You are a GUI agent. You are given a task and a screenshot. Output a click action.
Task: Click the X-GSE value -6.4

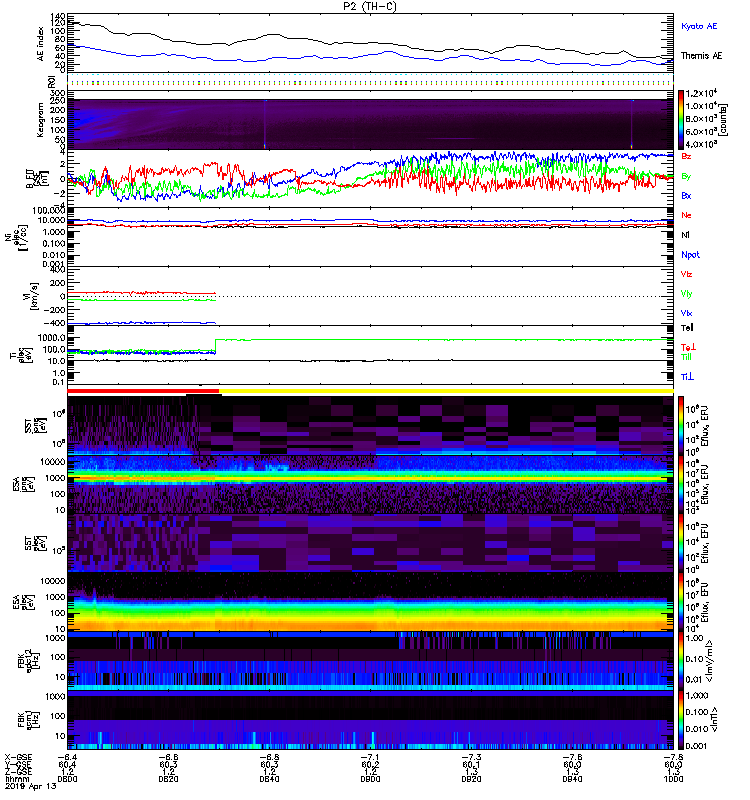point(67,757)
